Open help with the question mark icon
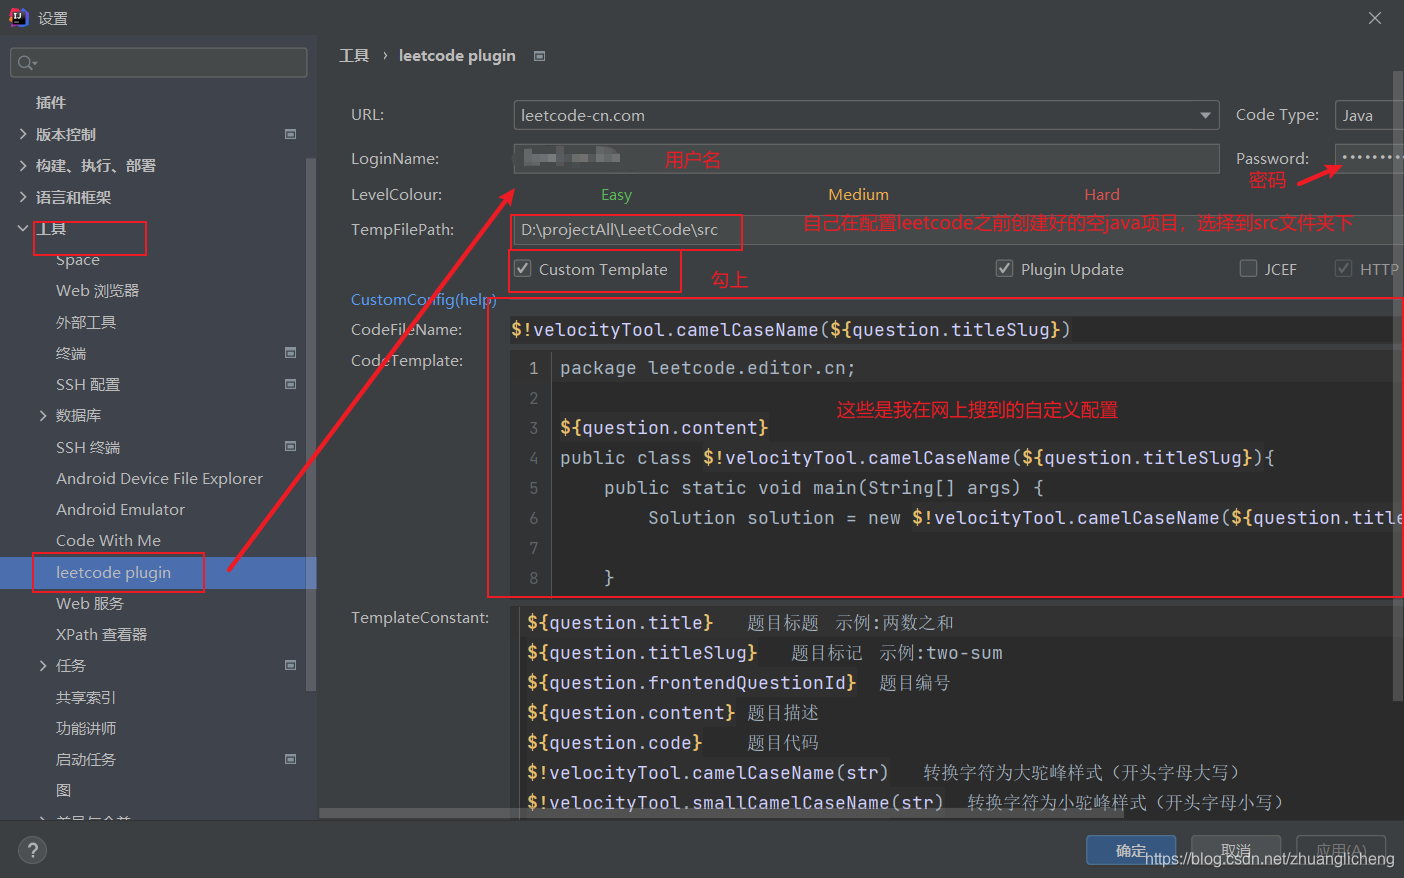 32,850
